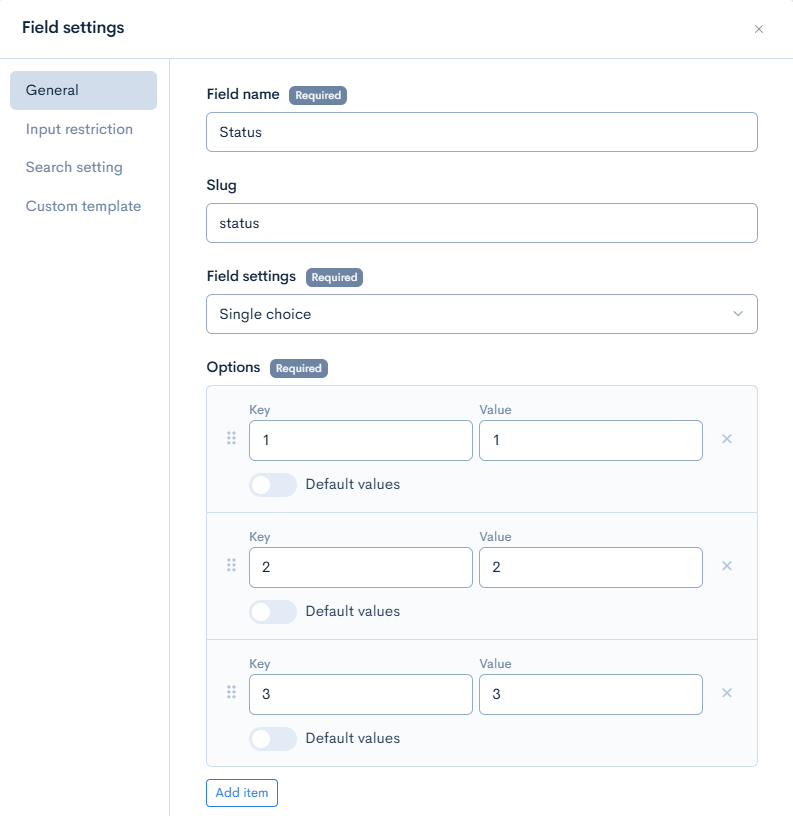Open the Single choice field type dropdown
The width and height of the screenshot is (793, 816).
tap(481, 314)
